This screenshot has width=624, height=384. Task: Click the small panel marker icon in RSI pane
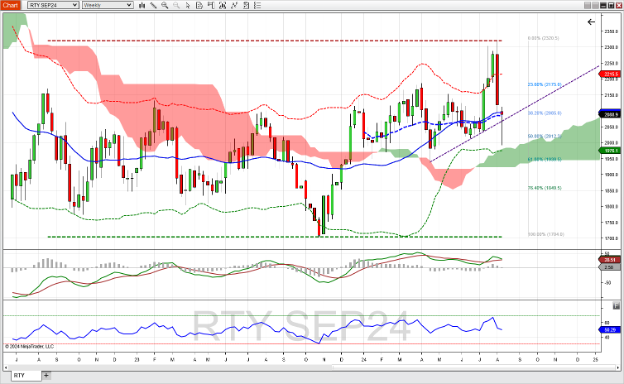tap(616, 306)
